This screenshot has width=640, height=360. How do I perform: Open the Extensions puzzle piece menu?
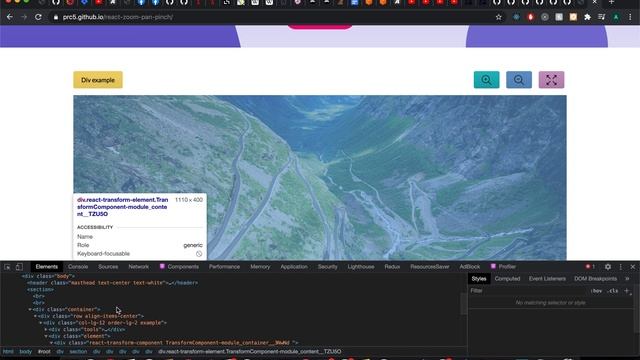pyautogui.click(x=587, y=17)
